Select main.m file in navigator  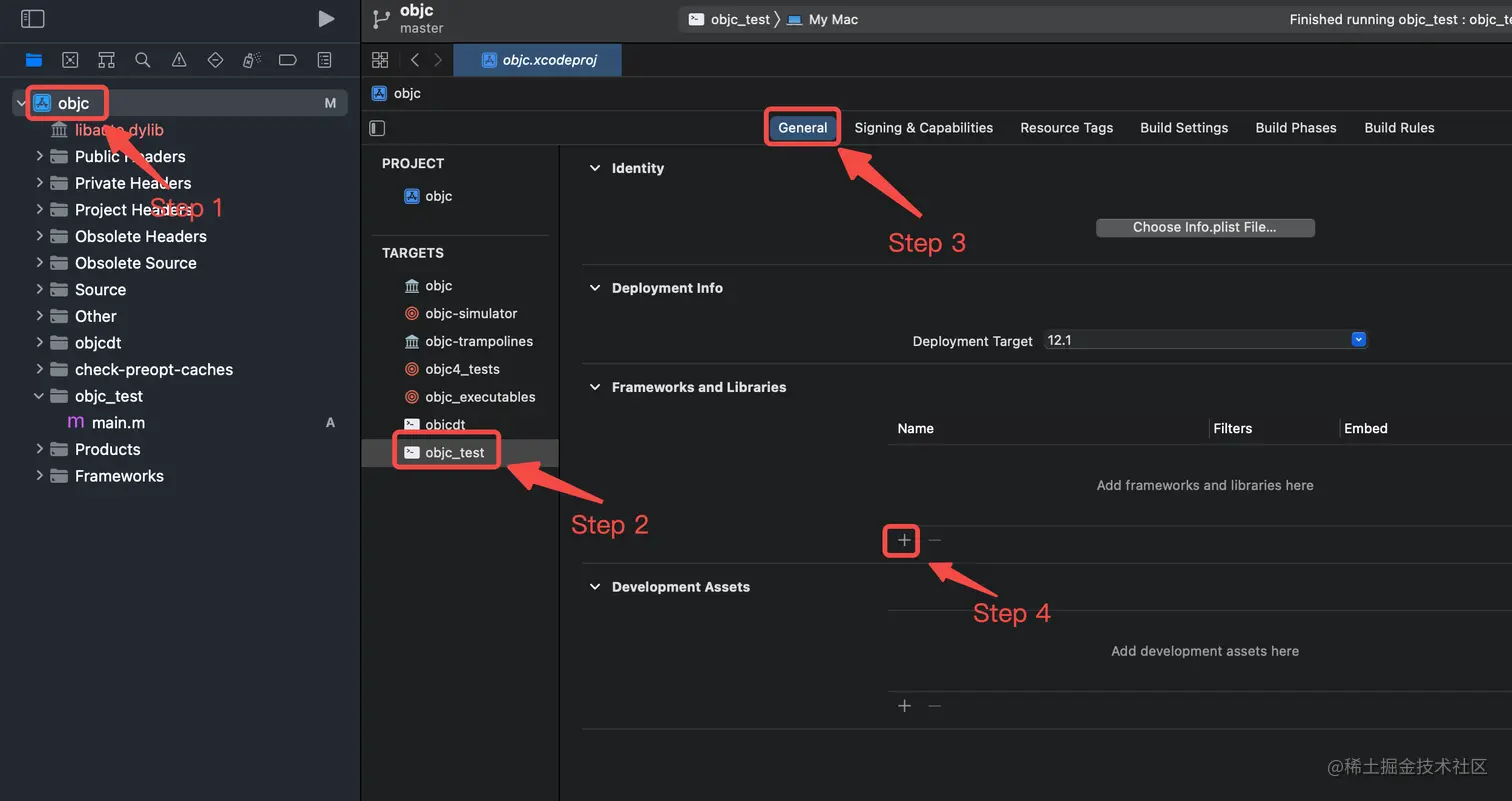point(118,422)
